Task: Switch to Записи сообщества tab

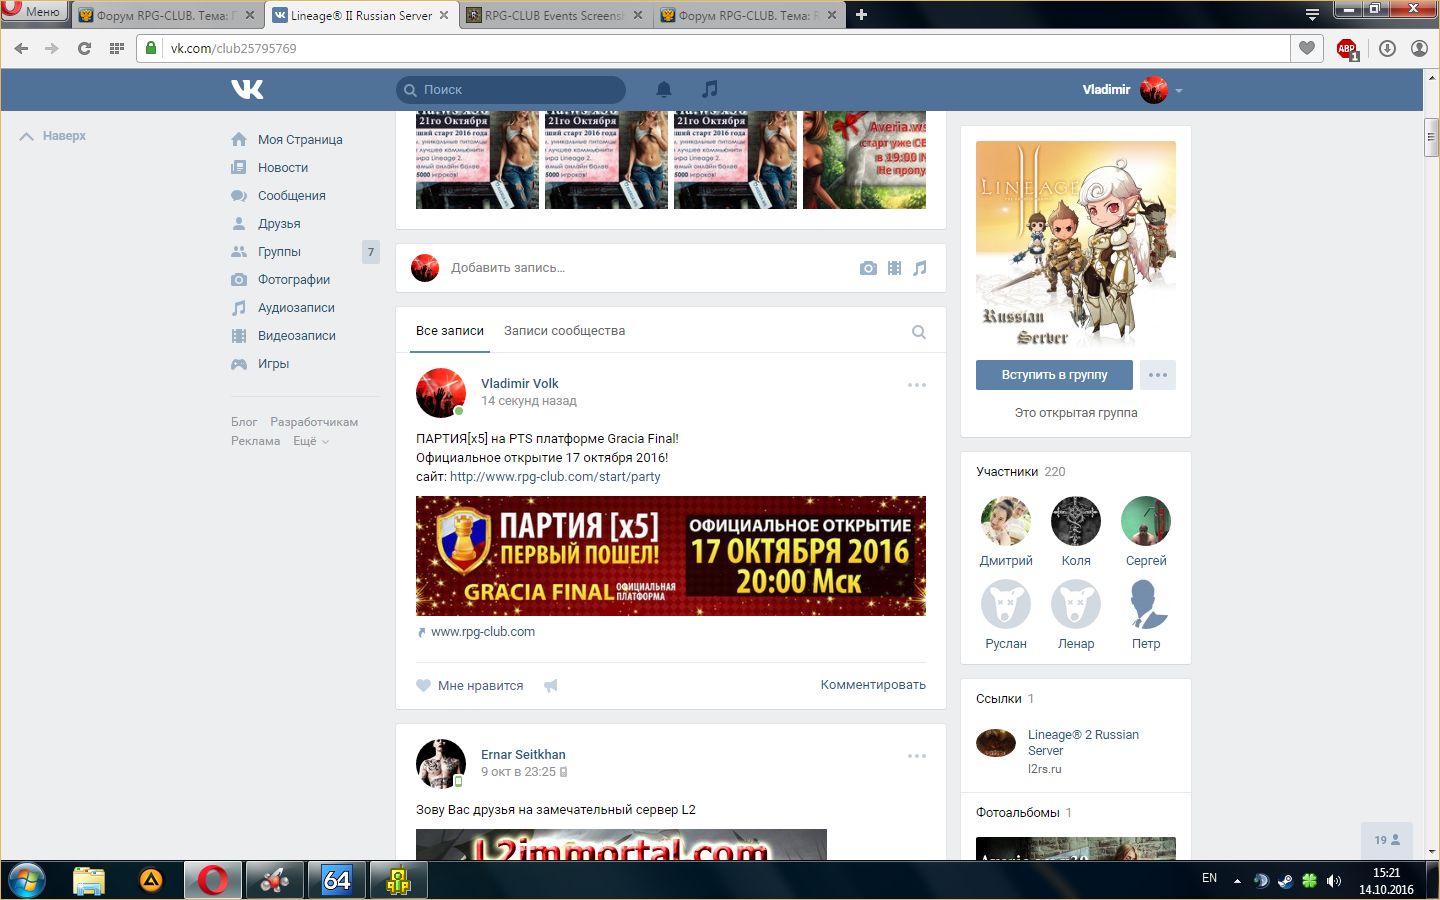Action: pyautogui.click(x=564, y=331)
